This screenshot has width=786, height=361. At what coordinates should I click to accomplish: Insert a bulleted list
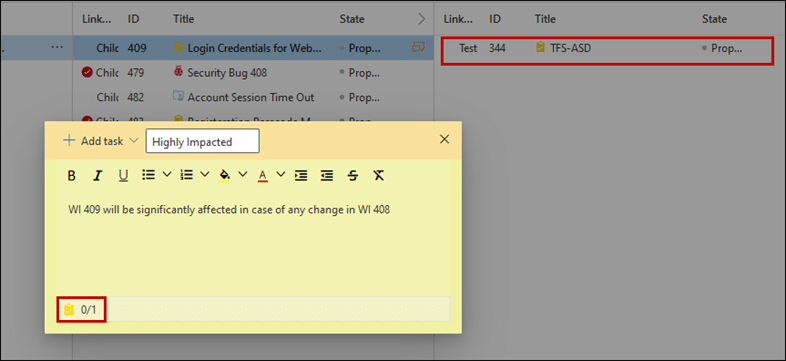click(148, 175)
